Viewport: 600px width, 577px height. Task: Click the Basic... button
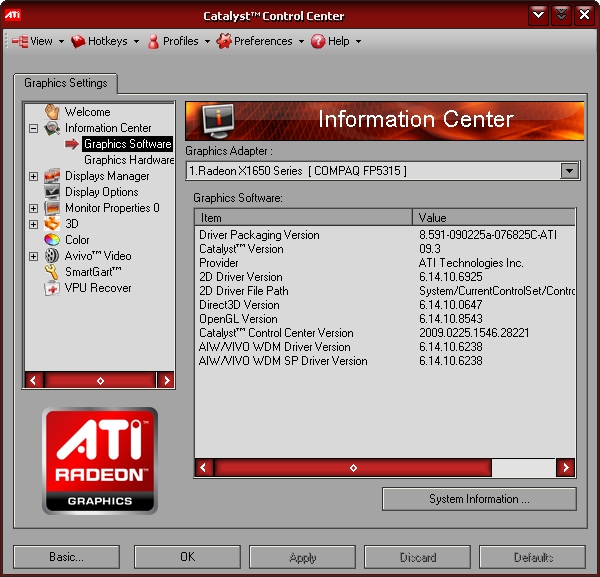[67, 557]
